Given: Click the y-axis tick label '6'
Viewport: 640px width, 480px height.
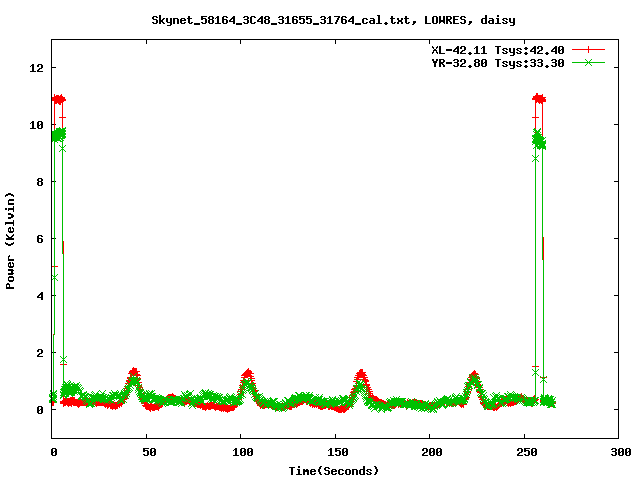Looking at the screenshot, I should coord(40,239).
